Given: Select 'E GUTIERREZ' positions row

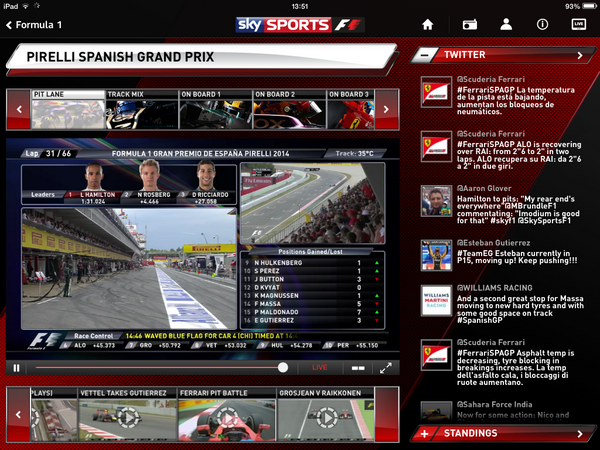Looking at the screenshot, I should click(x=312, y=320).
